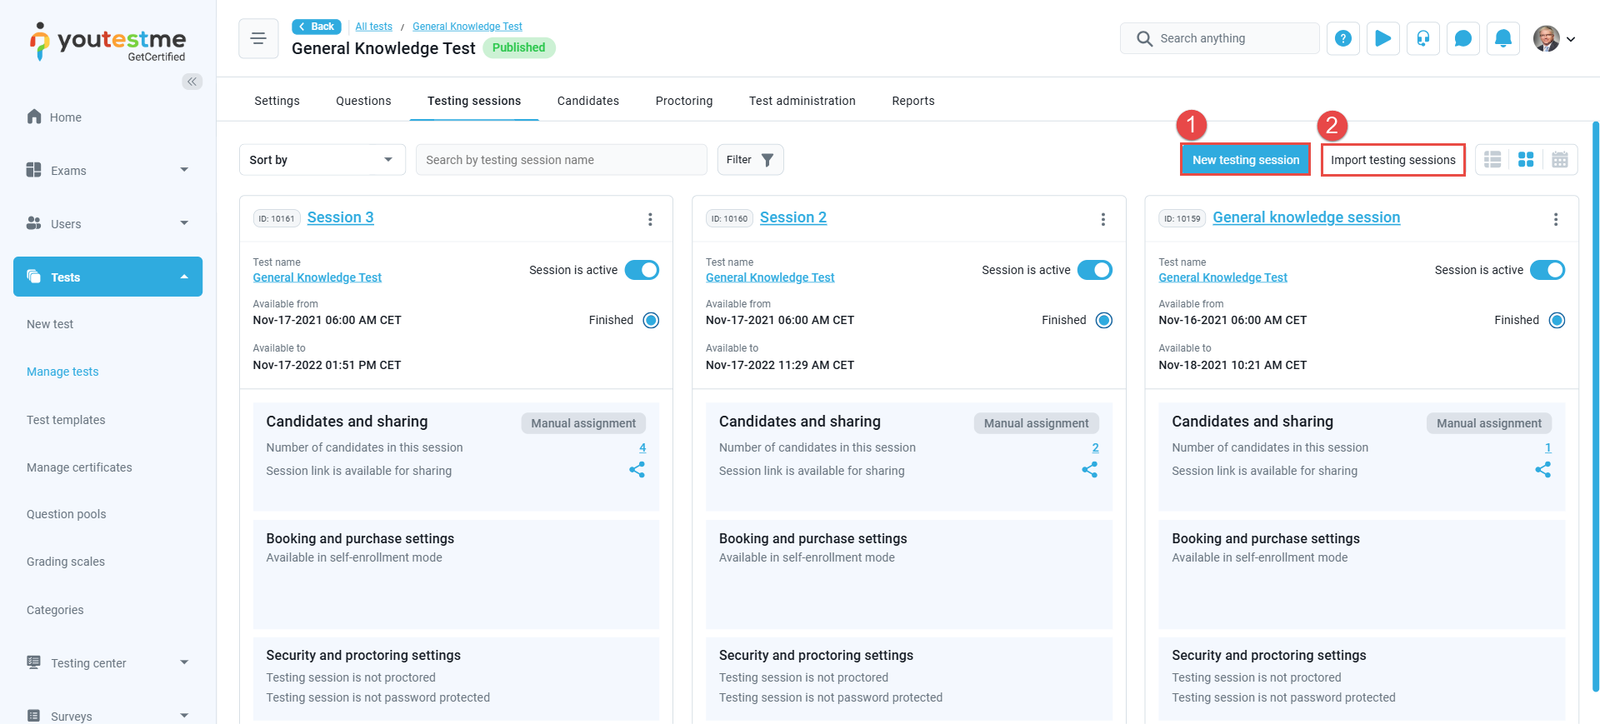Click the Filter funnel button

(750, 160)
